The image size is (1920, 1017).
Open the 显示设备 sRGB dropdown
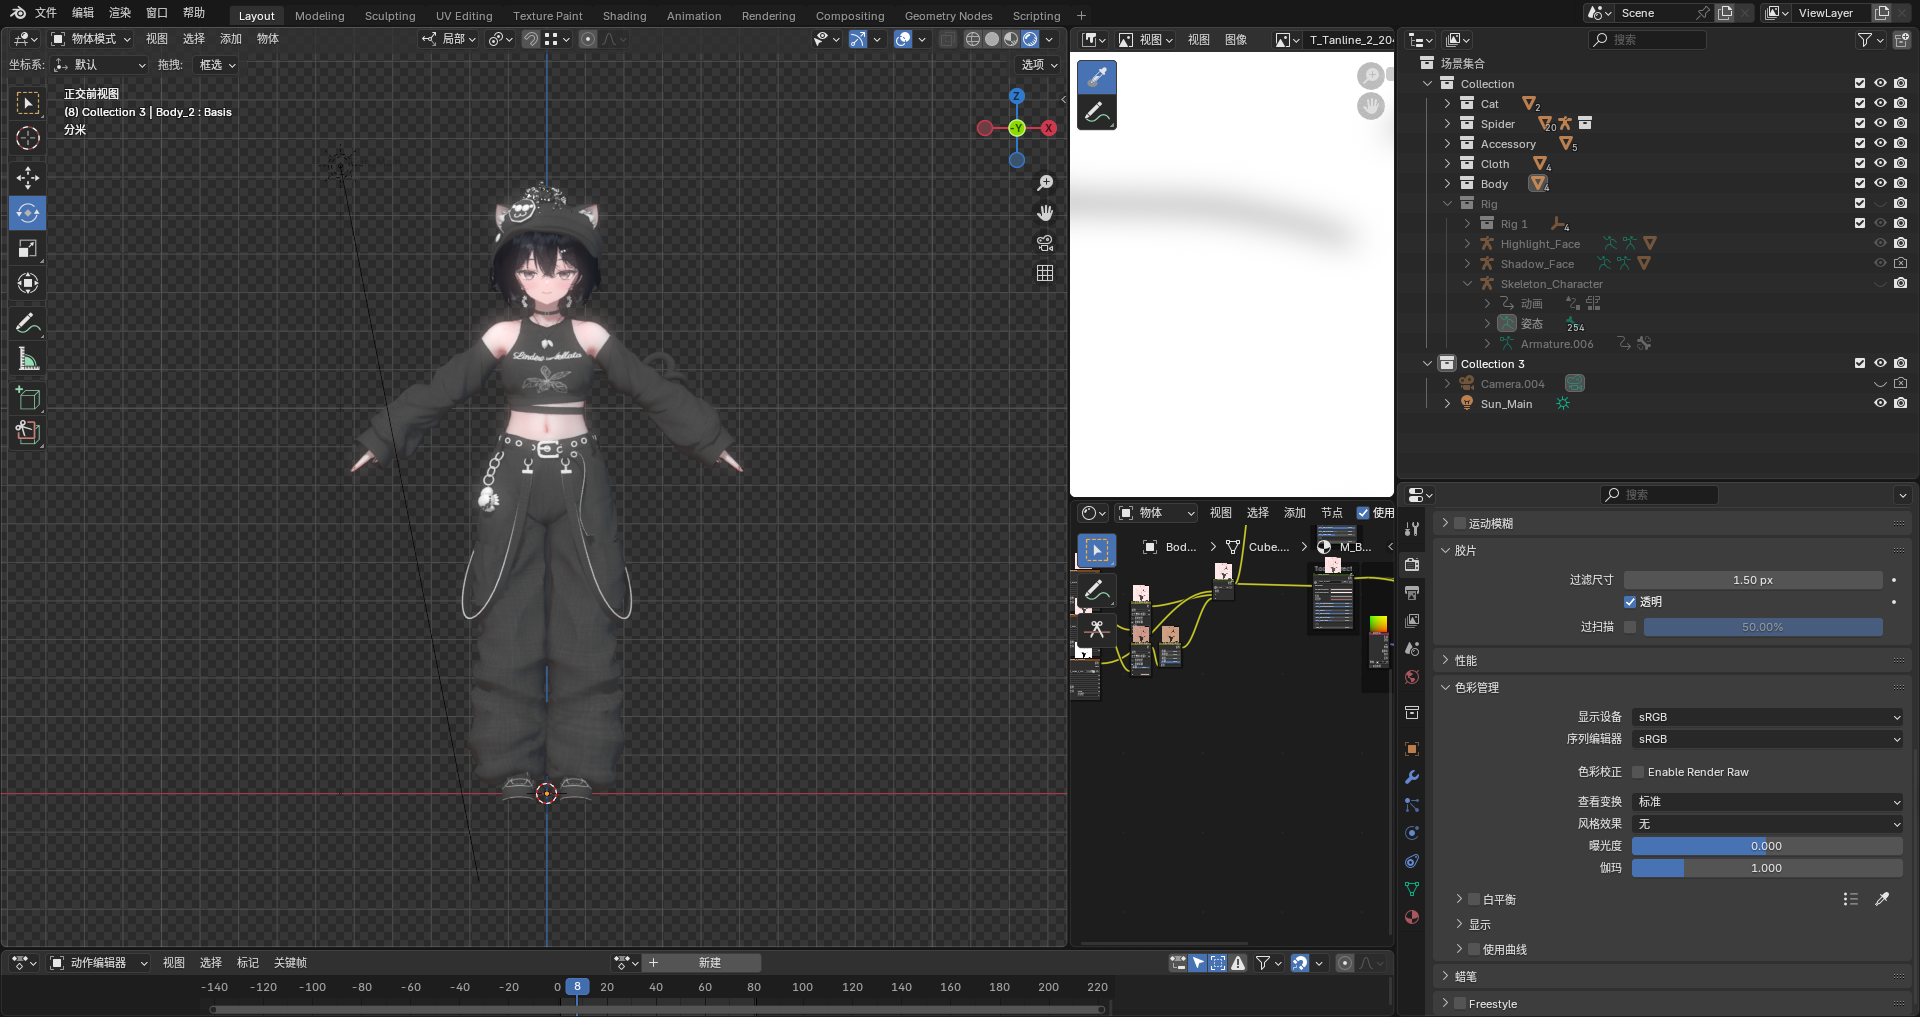click(x=1767, y=716)
